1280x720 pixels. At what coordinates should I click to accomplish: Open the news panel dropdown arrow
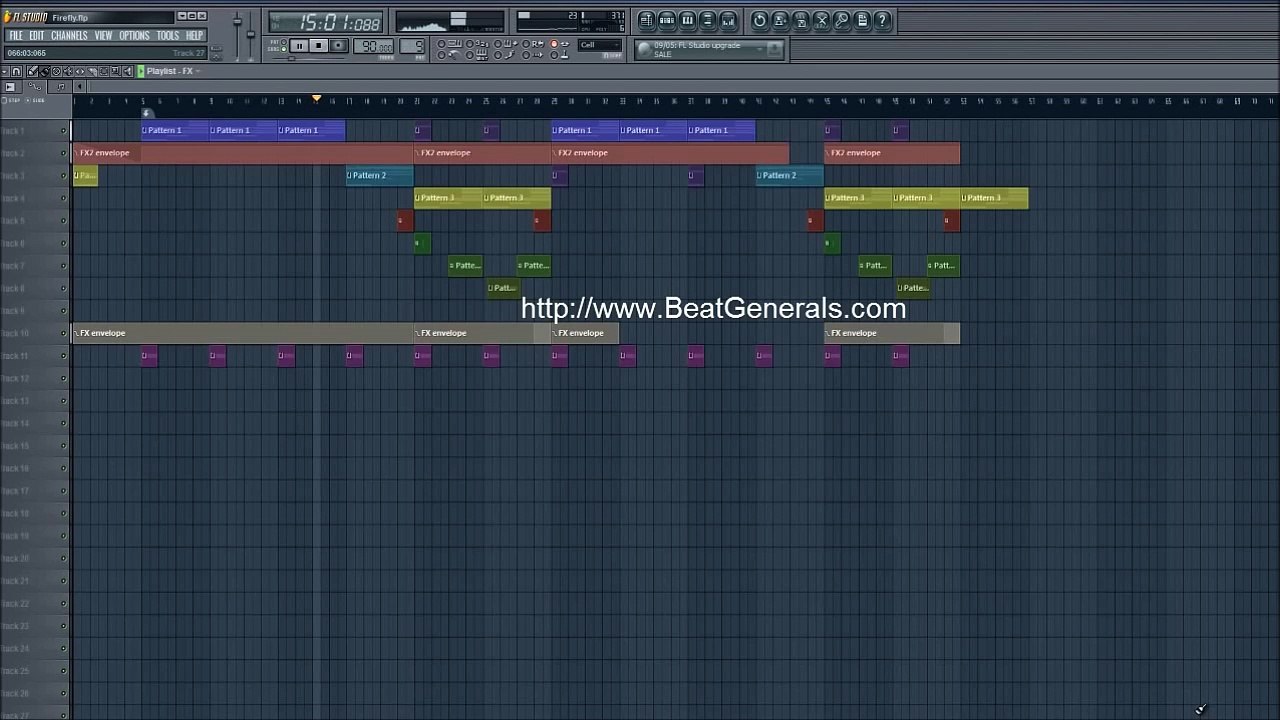pyautogui.click(x=759, y=49)
